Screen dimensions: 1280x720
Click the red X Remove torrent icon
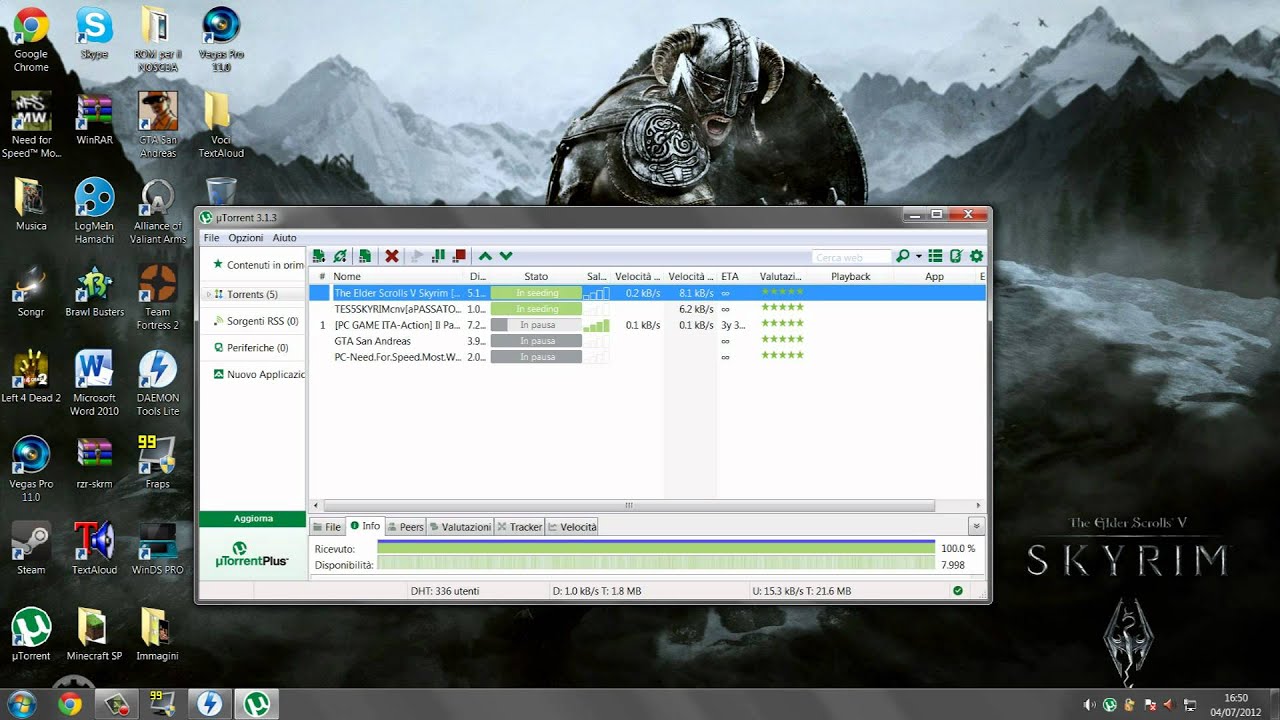pyautogui.click(x=392, y=257)
